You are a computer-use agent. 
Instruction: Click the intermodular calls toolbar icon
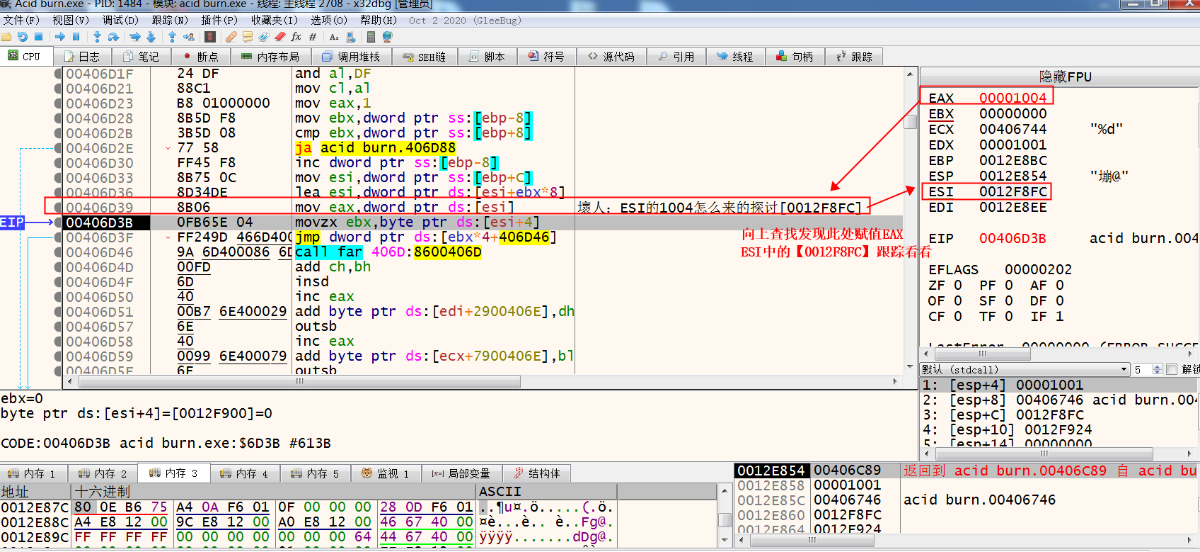coord(350,36)
